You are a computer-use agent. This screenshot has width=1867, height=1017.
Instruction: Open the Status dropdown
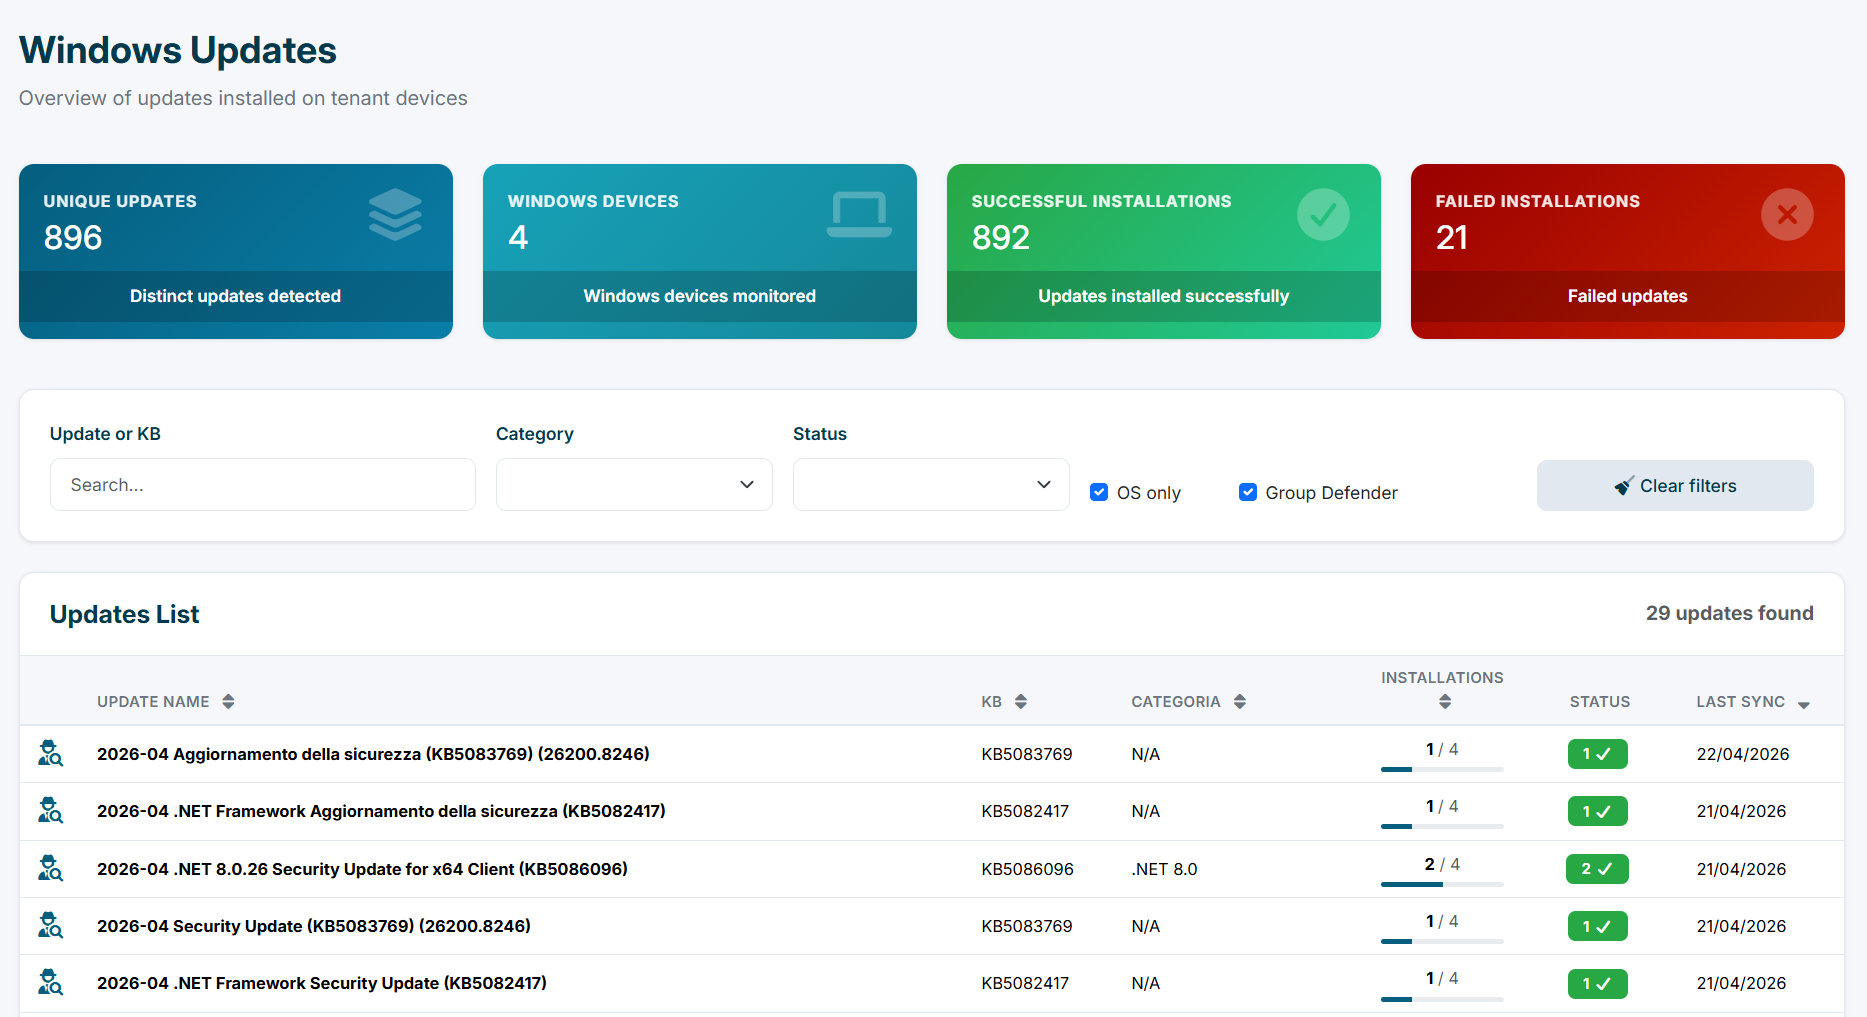click(x=931, y=484)
